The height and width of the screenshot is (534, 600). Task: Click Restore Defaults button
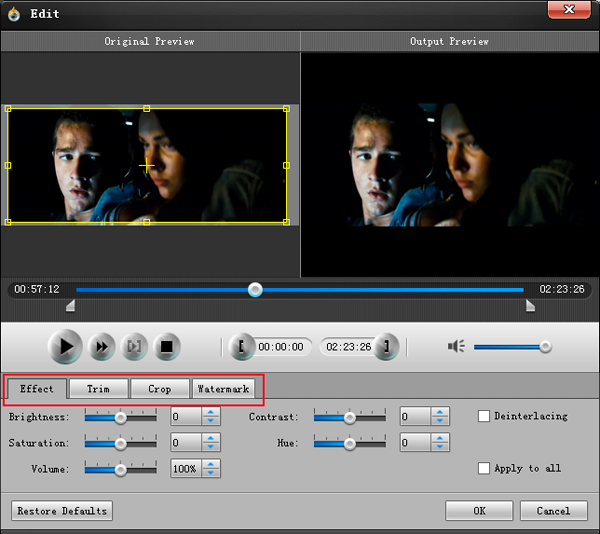point(62,511)
